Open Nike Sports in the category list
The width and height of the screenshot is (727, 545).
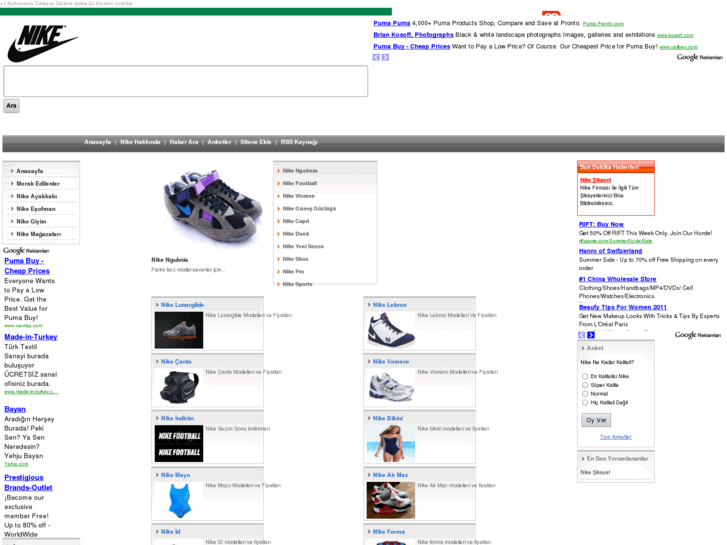[297, 284]
